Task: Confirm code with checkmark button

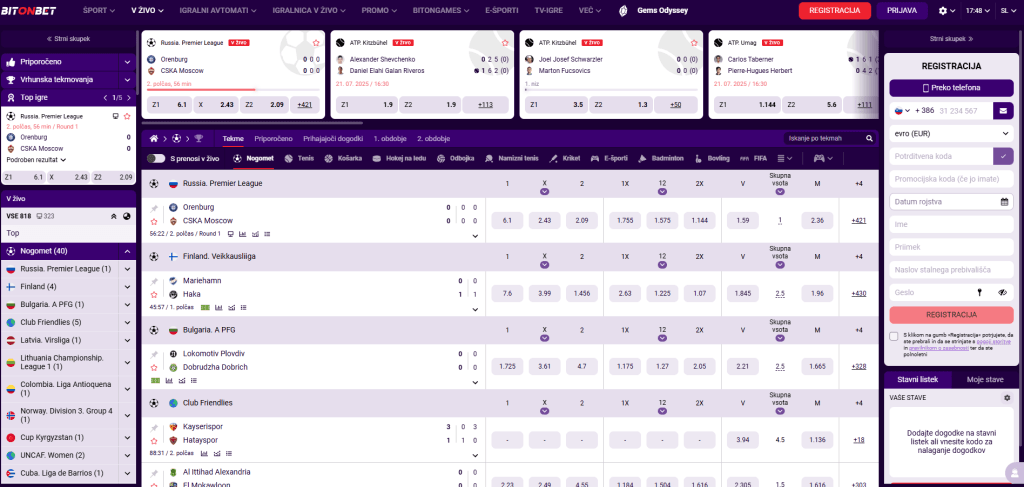Action: 1003,156
